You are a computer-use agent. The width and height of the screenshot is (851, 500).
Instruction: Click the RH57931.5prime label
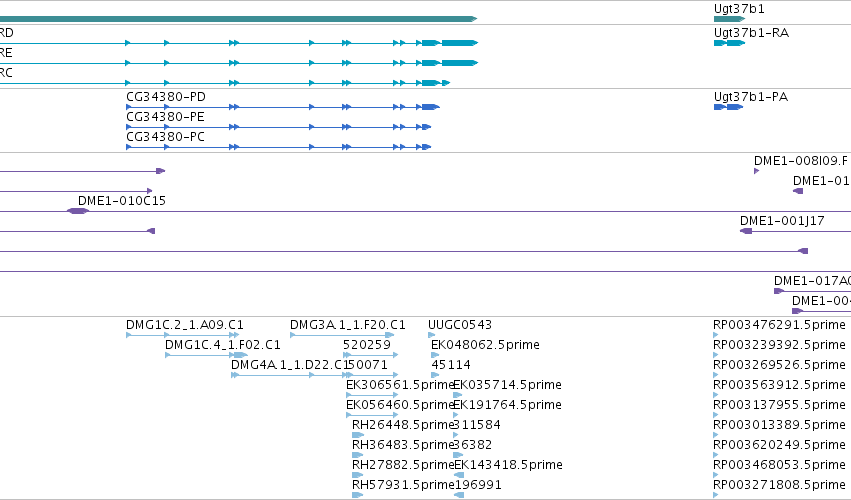[x=403, y=485]
